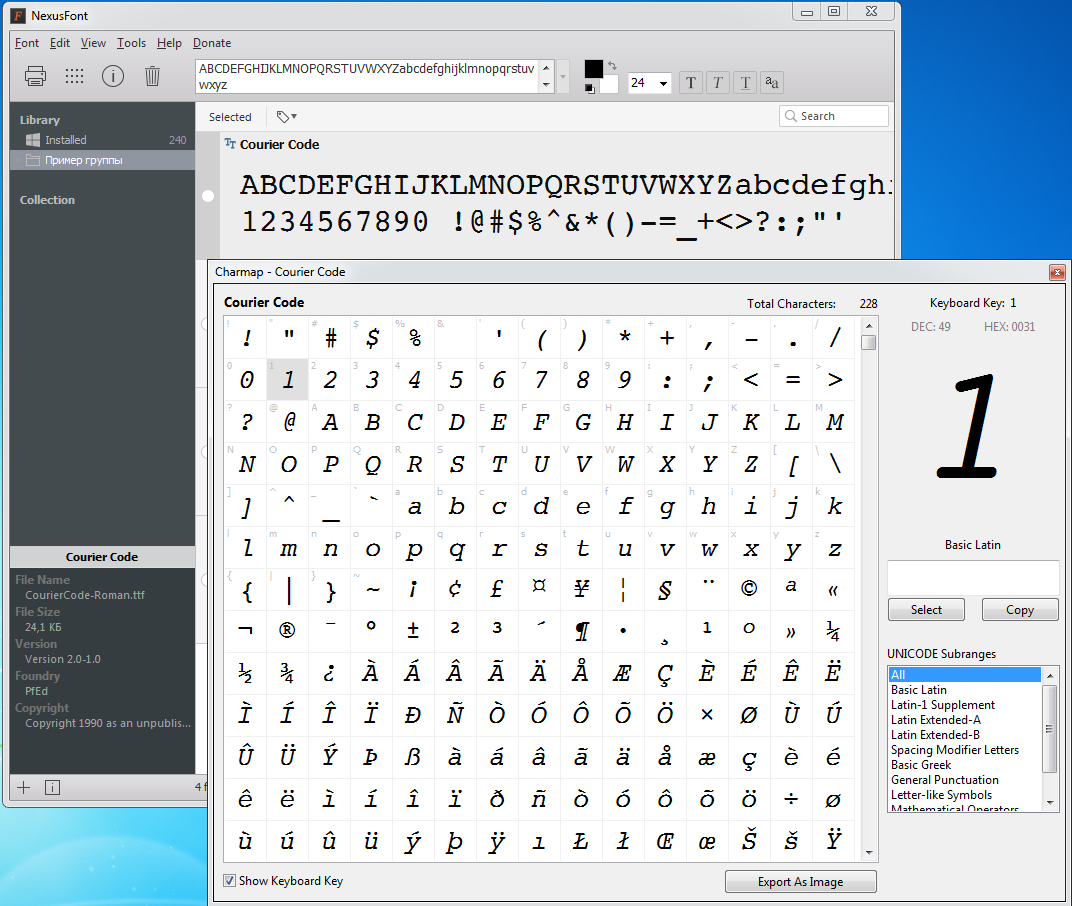Open the View menu
1072x906 pixels.
[93, 42]
